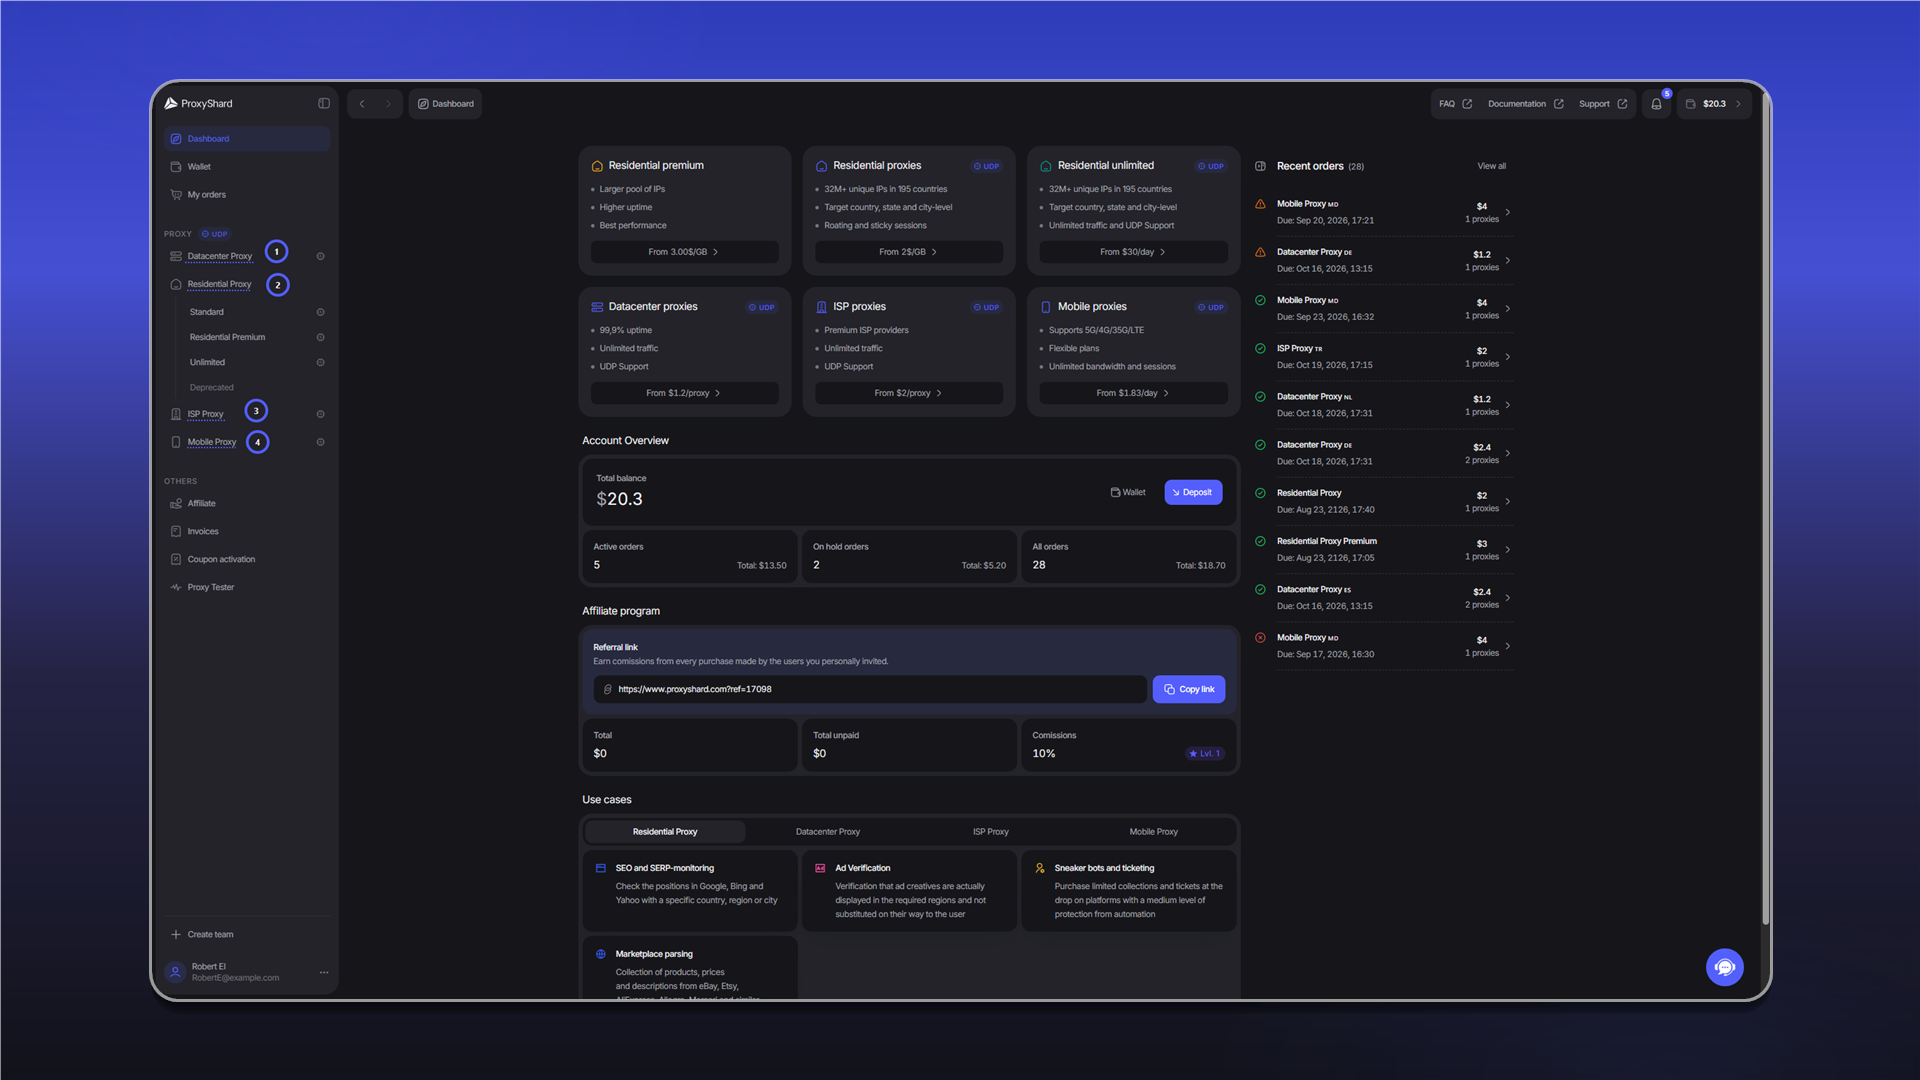Click the Proxy Tester sidebar icon
The width and height of the screenshot is (1920, 1080).
pyautogui.click(x=176, y=588)
